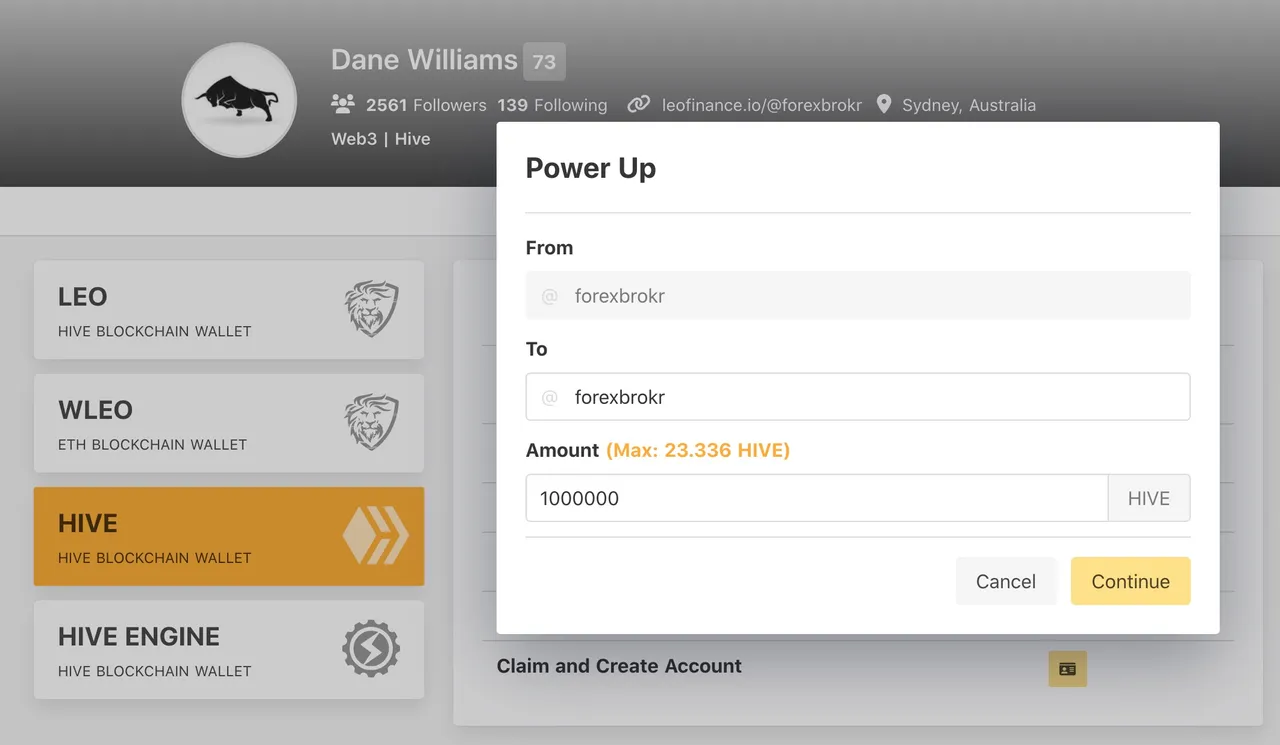The height and width of the screenshot is (745, 1280).
Task: Click the Hive Engine gear icon
Action: point(371,649)
